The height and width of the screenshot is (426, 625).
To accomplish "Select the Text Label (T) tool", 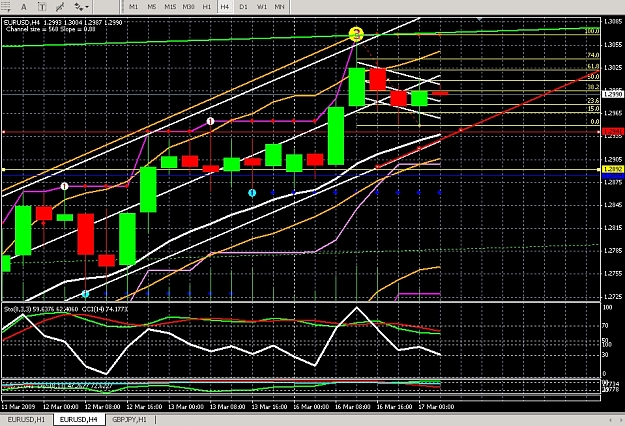I will click(41, 7).
